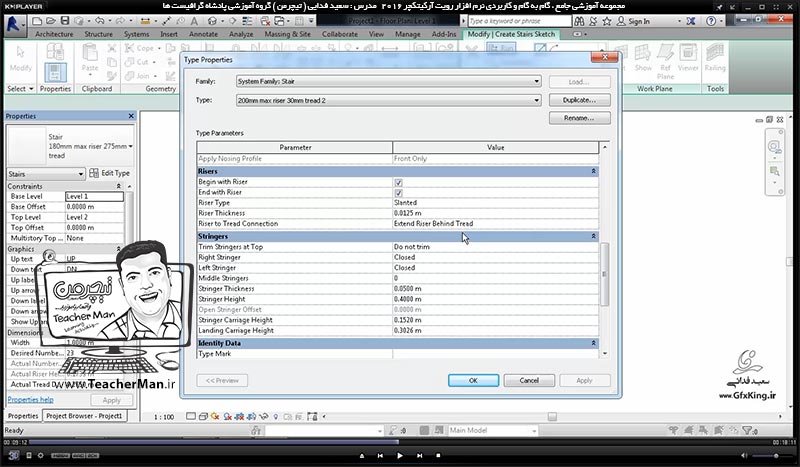Collapse the Identity Data group
Screen dimensions: 800x467
coord(593,343)
